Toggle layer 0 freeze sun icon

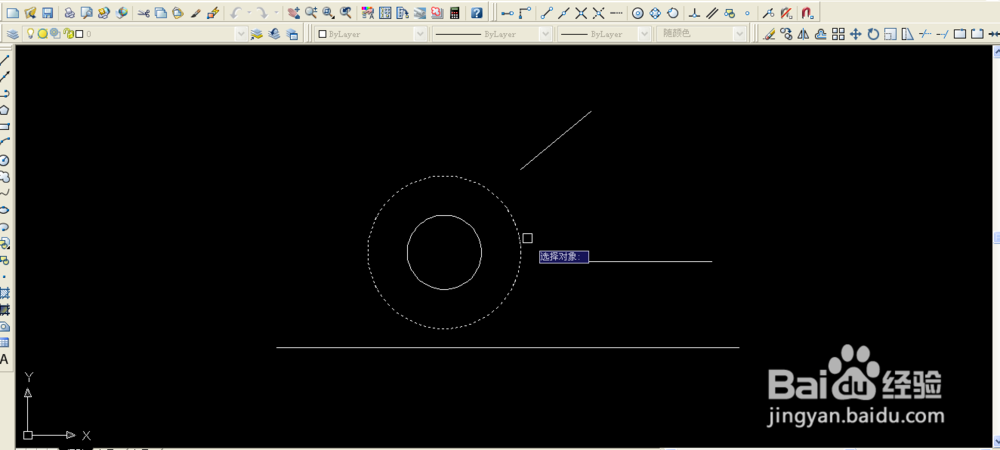click(x=42, y=34)
